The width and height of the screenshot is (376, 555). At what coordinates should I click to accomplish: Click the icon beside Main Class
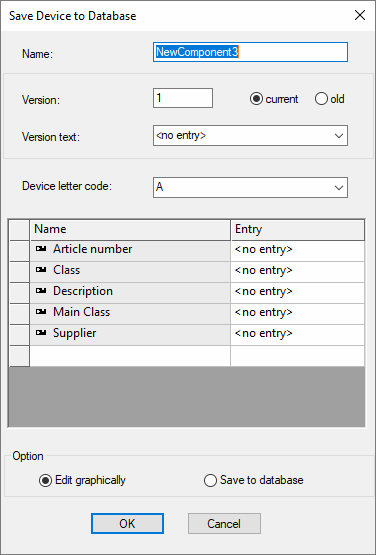pos(41,312)
